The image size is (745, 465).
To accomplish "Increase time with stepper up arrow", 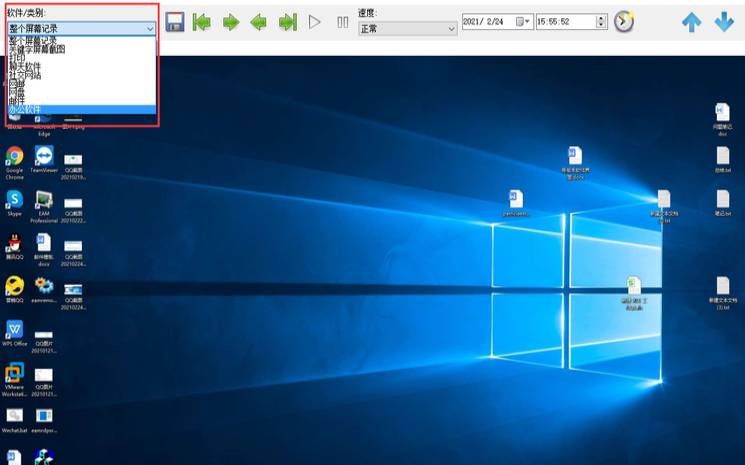I will tap(602, 18).
